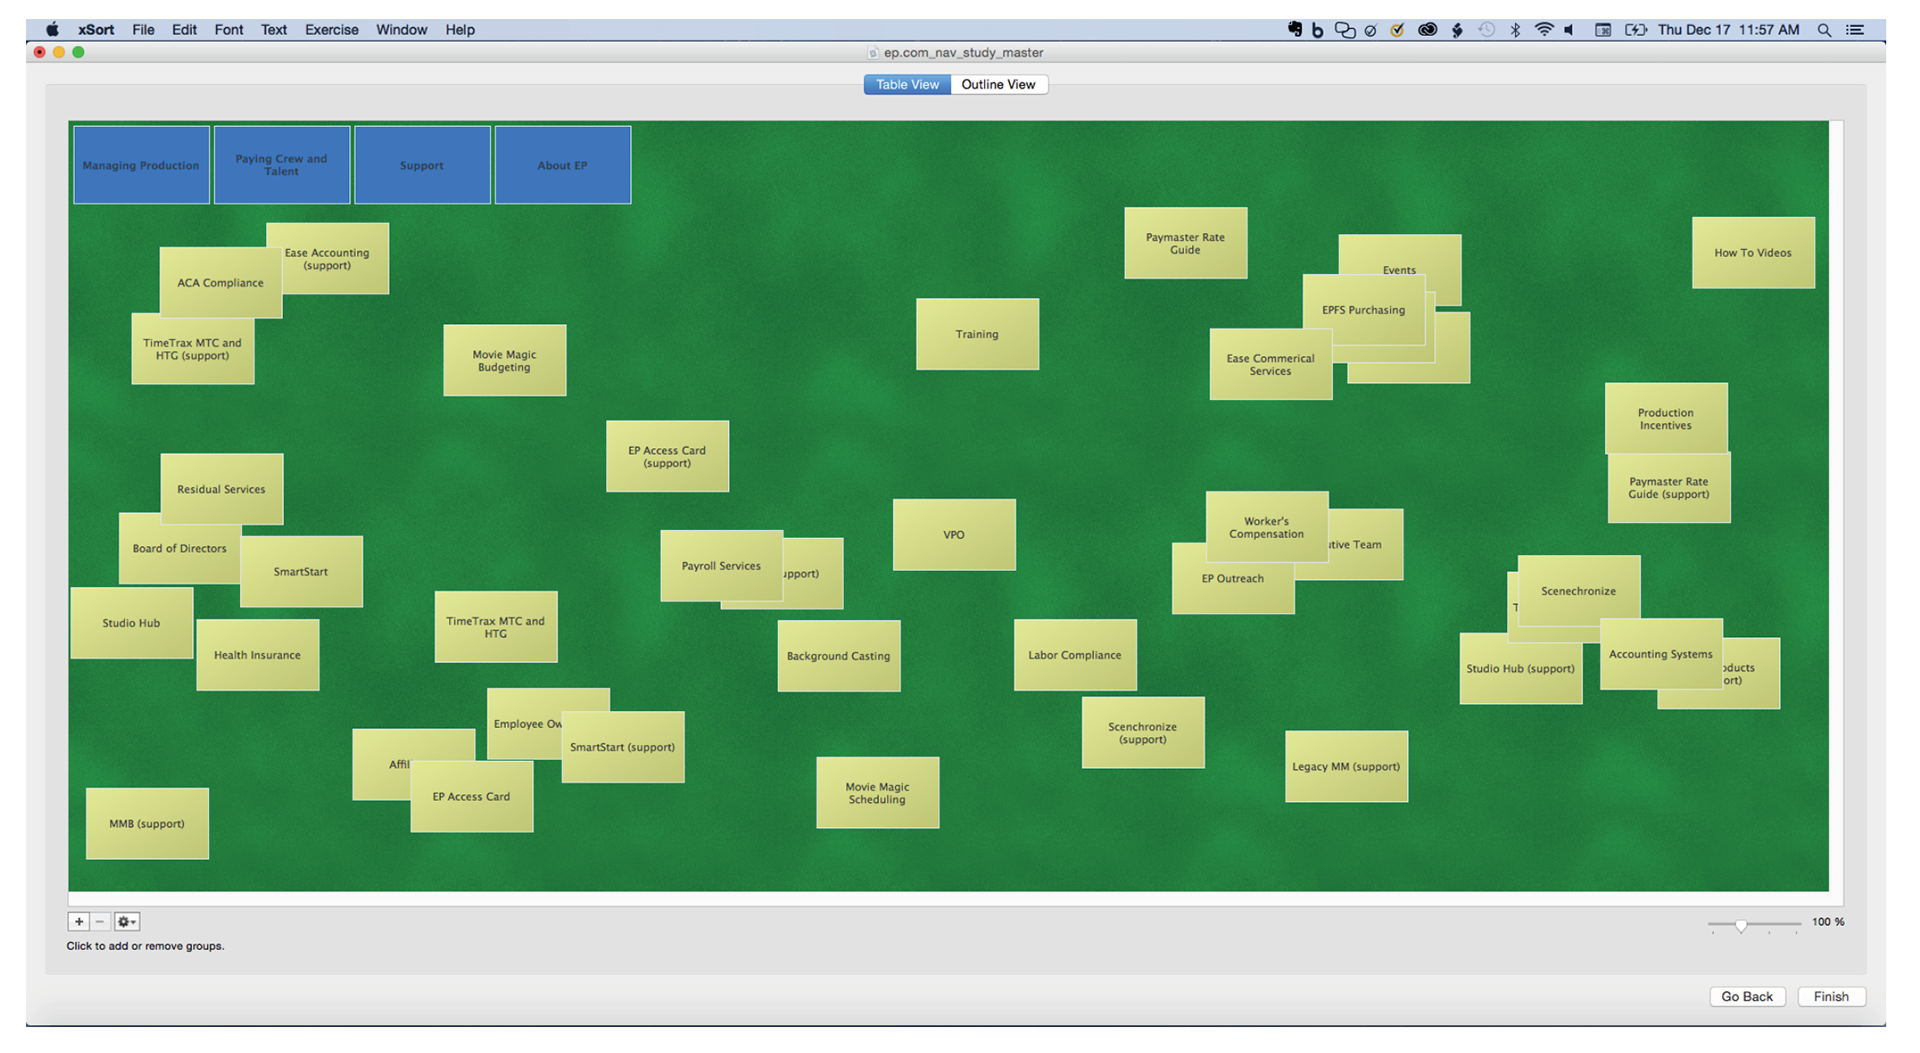Viewport: 1920px width, 1053px height.
Task: Select the Production Incentives card
Action: pos(1666,418)
